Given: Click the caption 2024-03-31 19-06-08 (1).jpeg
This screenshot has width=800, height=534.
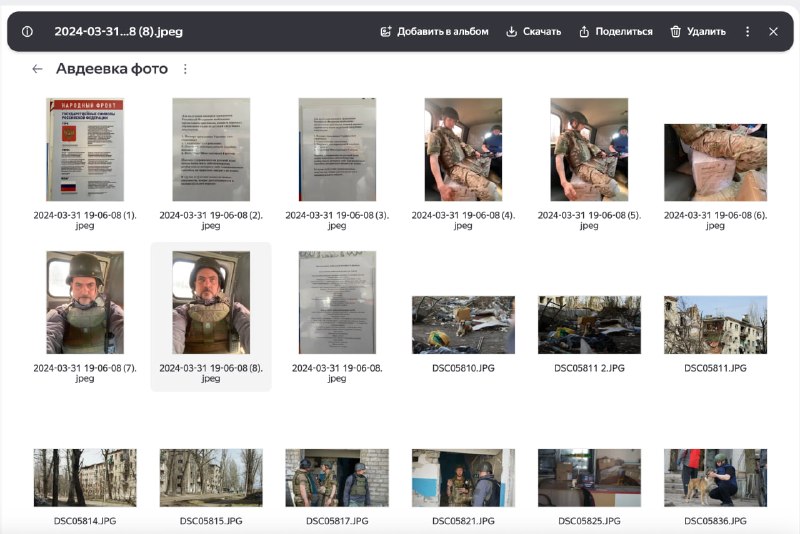Looking at the screenshot, I should 85,220.
